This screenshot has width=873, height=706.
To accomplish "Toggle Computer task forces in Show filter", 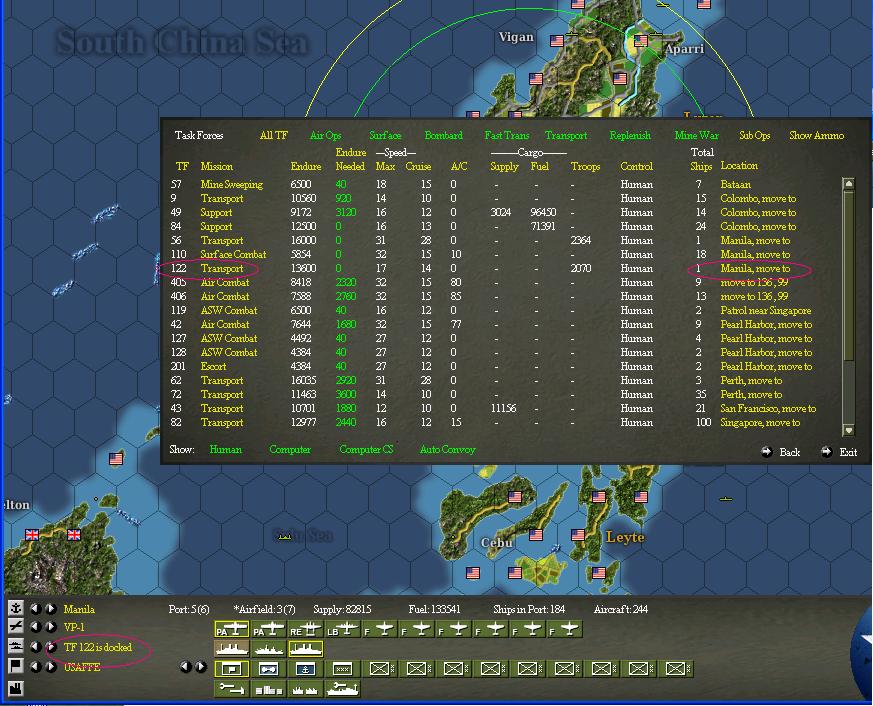I will pos(290,449).
